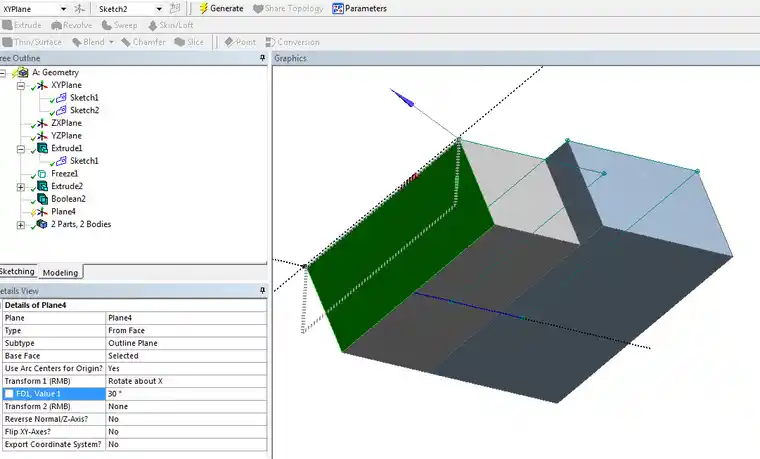The image size is (760, 459).
Task: Open the Sketch2 sketch selector dropdown
Action: 159,9
